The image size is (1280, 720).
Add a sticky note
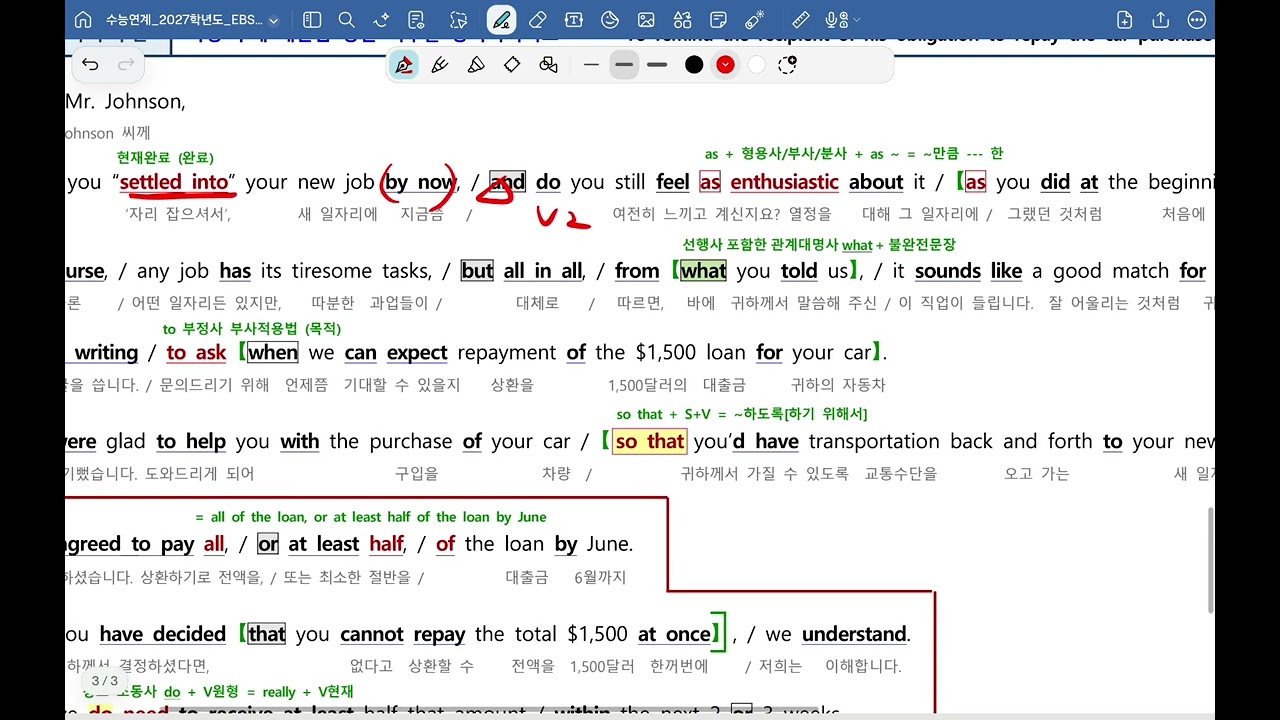click(718, 20)
